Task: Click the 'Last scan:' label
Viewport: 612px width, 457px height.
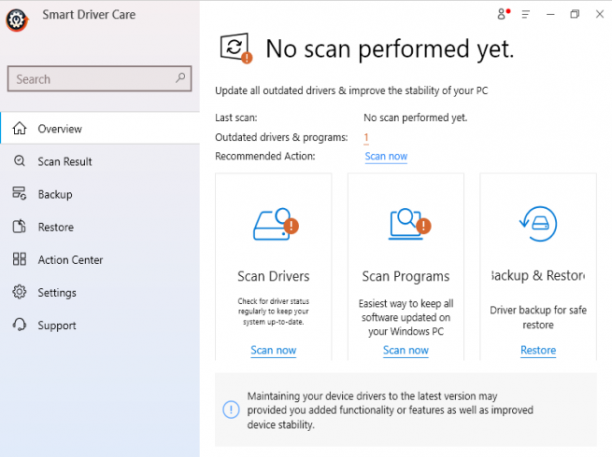Action: pyautogui.click(x=236, y=117)
